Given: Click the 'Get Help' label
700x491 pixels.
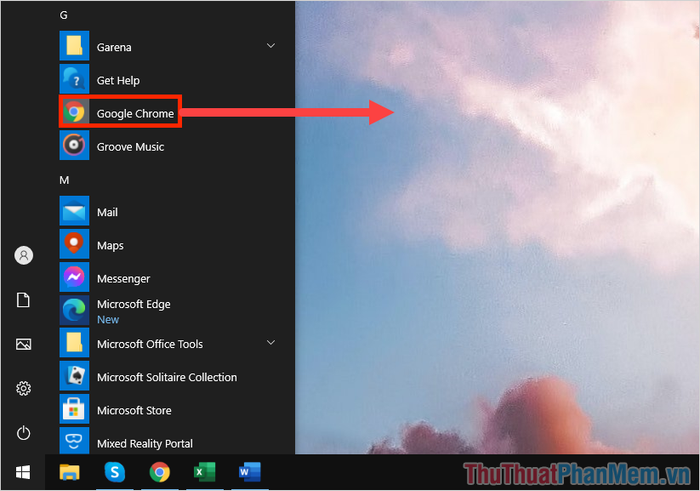Looking at the screenshot, I should (x=118, y=80).
